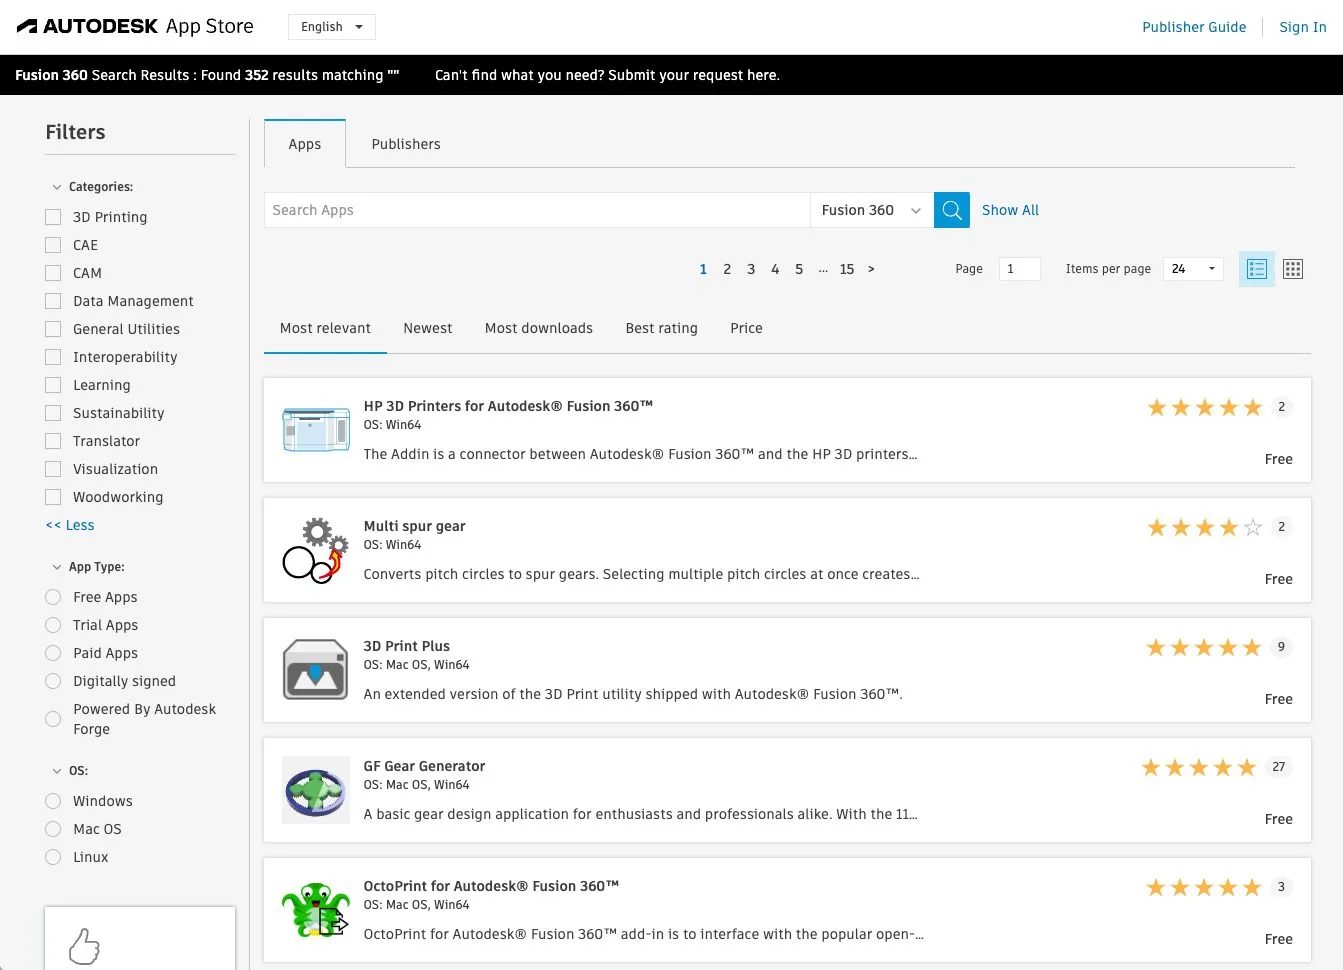Screen dimensions: 1343x970
Task: Open the Items per page dropdown
Action: [x=1193, y=269]
